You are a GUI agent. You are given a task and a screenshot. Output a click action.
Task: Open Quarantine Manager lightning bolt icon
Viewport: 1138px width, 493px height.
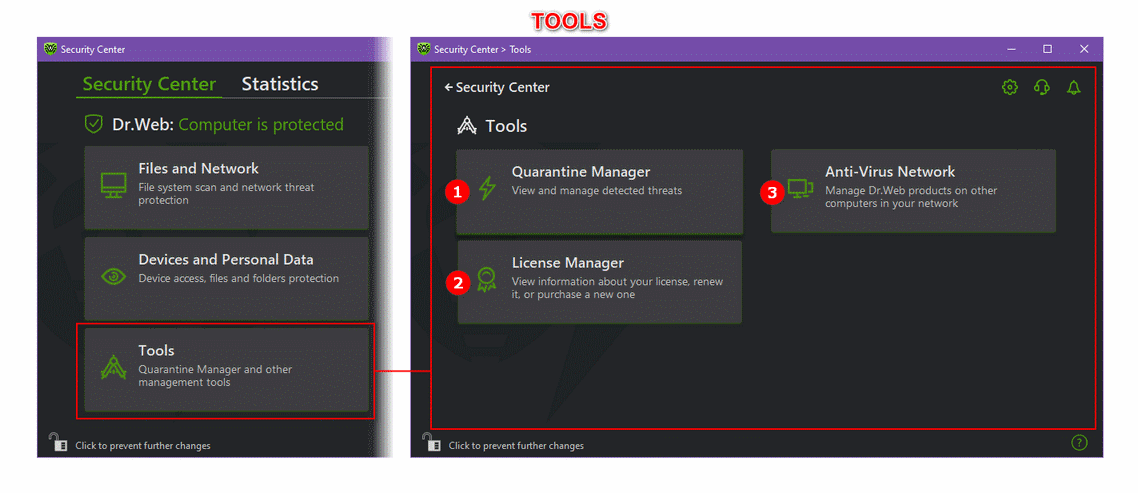point(487,187)
